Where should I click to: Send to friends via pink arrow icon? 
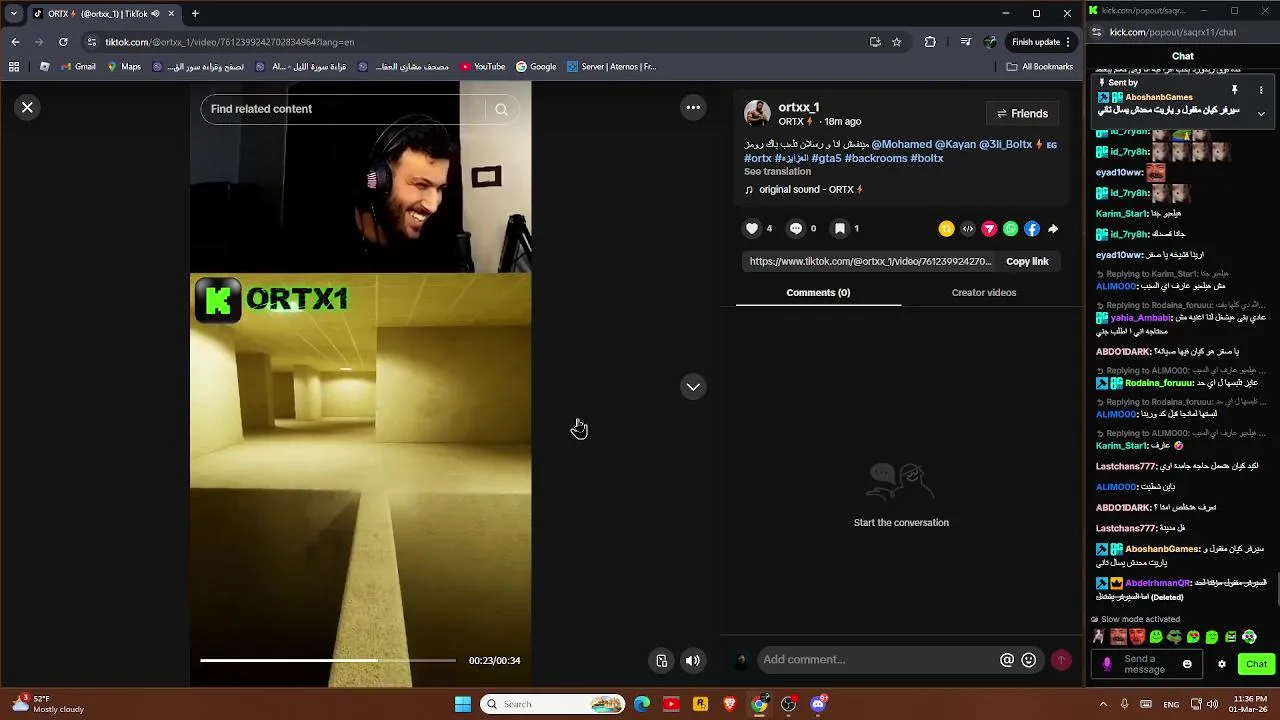click(989, 229)
